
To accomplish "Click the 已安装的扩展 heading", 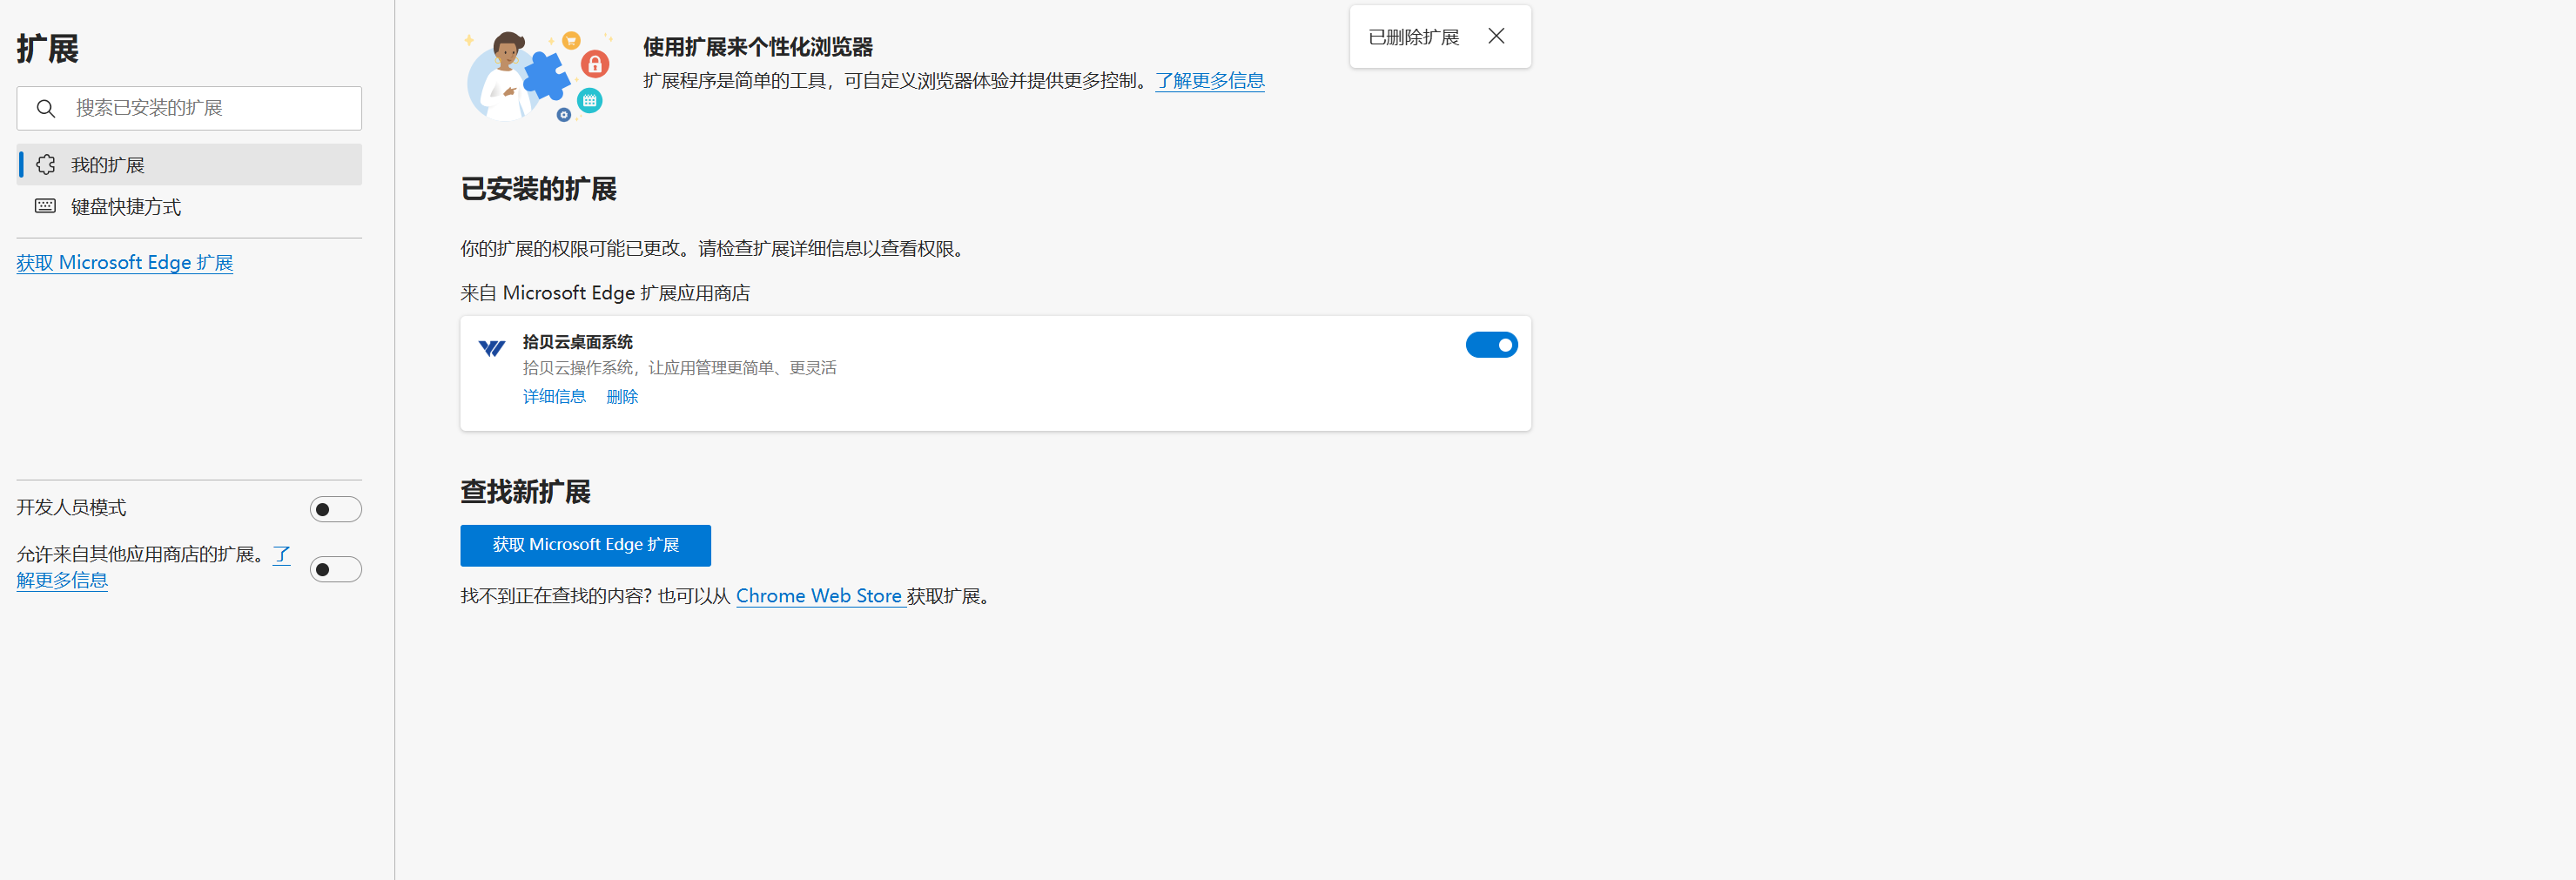I will tap(538, 189).
